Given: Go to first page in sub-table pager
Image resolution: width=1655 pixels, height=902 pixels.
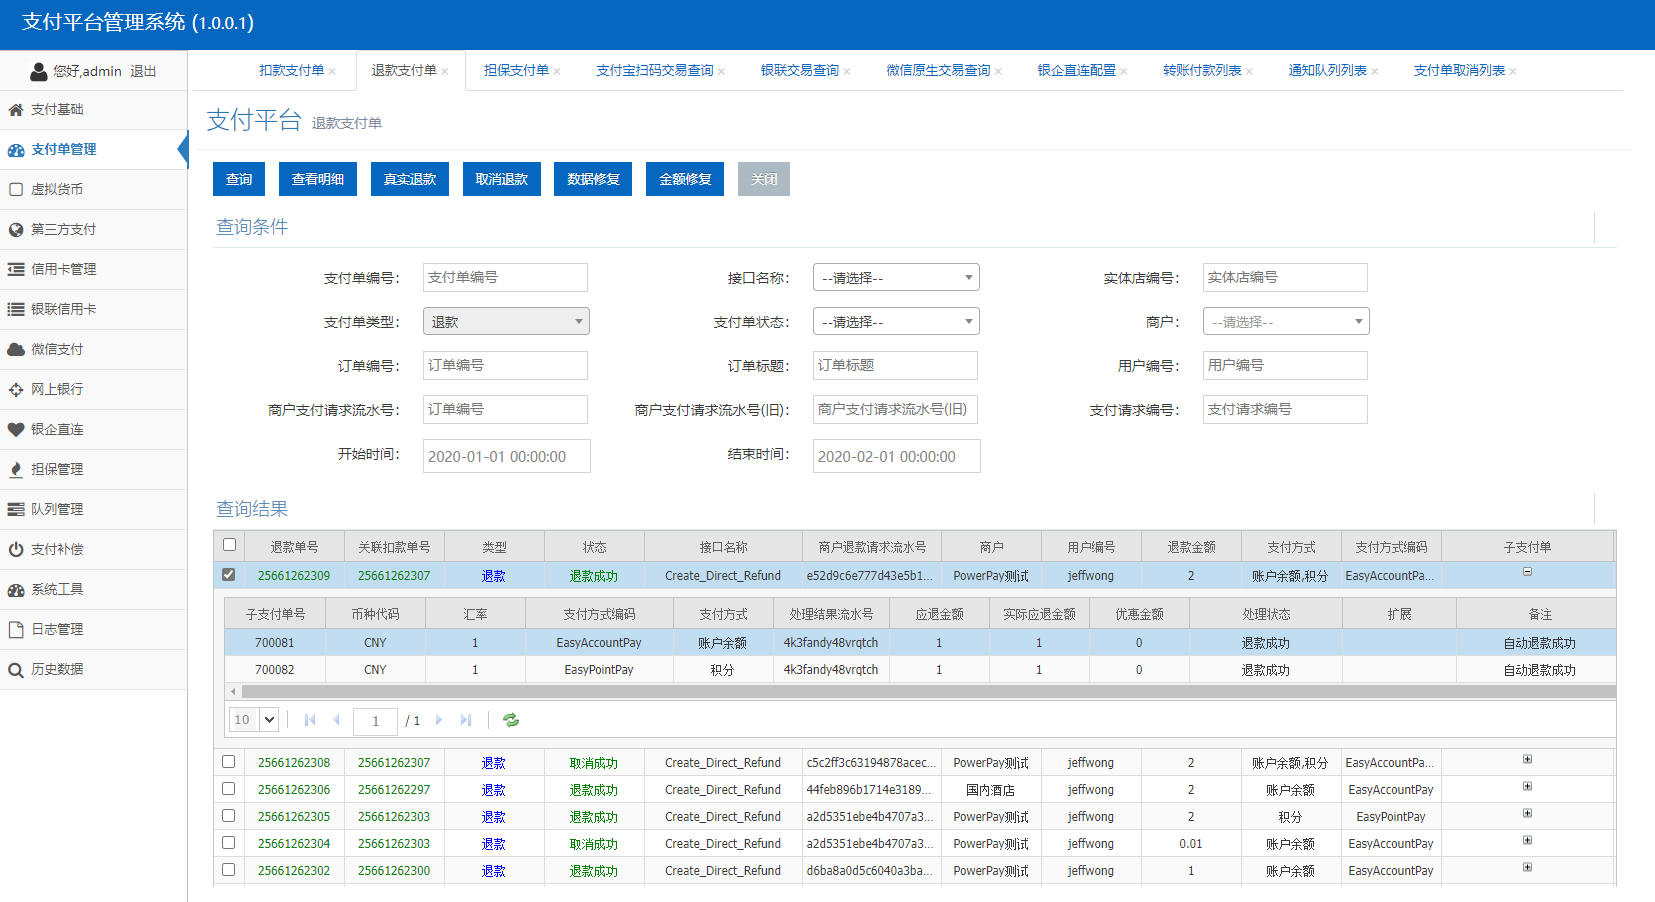Looking at the screenshot, I should (x=310, y=720).
